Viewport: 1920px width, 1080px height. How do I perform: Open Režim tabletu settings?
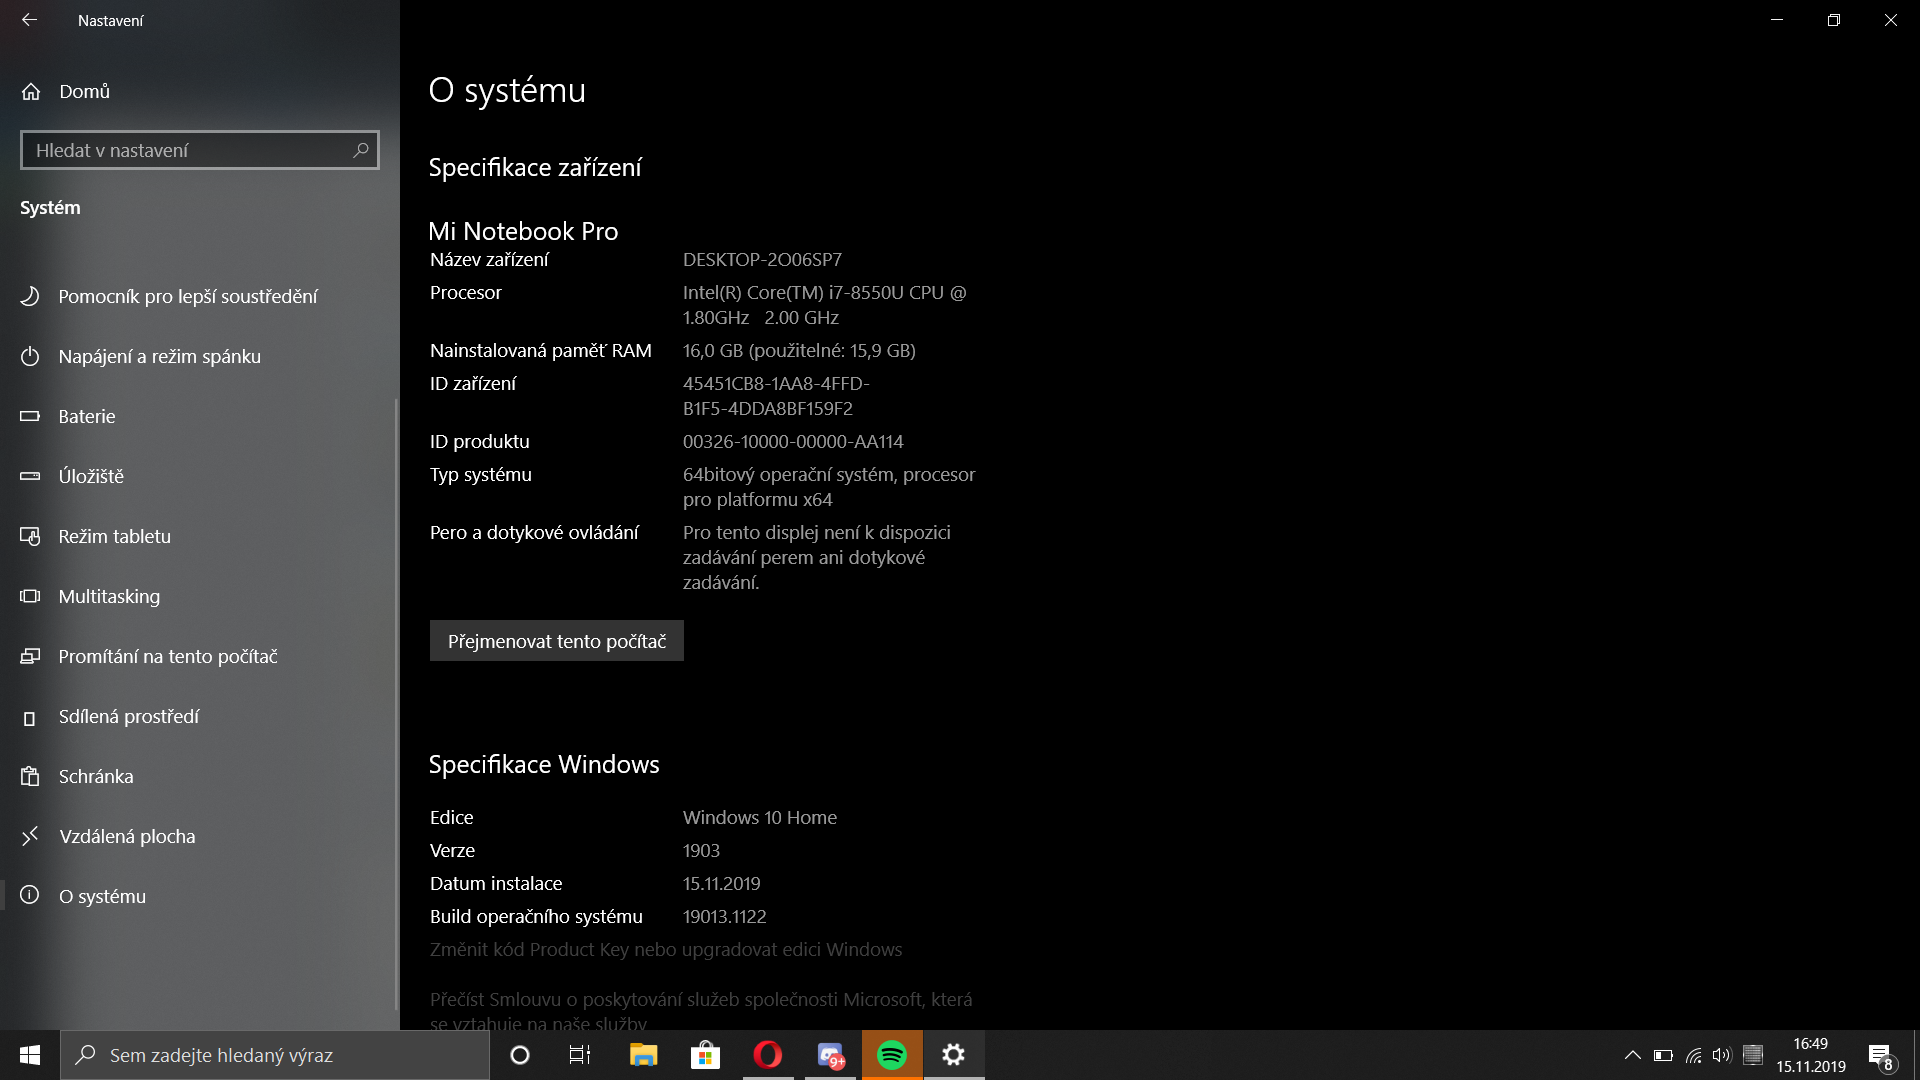point(114,536)
